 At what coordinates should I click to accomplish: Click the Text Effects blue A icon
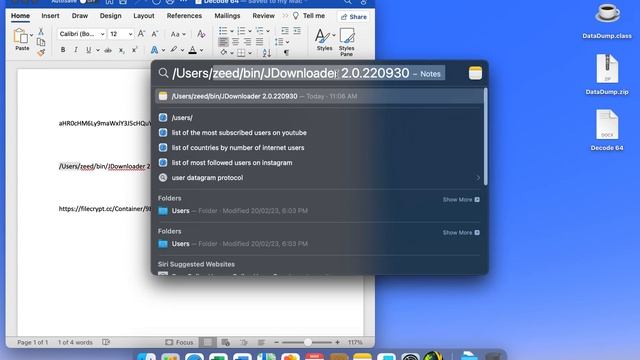pyautogui.click(x=154, y=50)
